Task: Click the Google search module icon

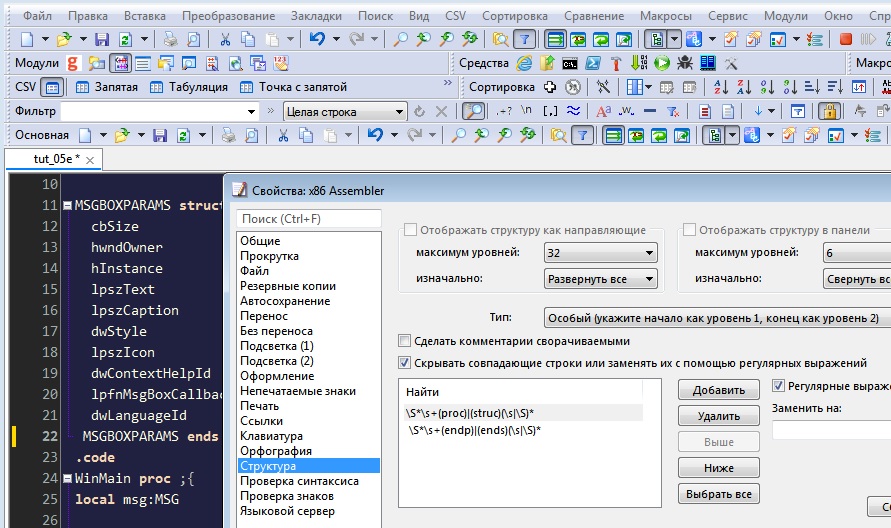Action: (x=73, y=63)
